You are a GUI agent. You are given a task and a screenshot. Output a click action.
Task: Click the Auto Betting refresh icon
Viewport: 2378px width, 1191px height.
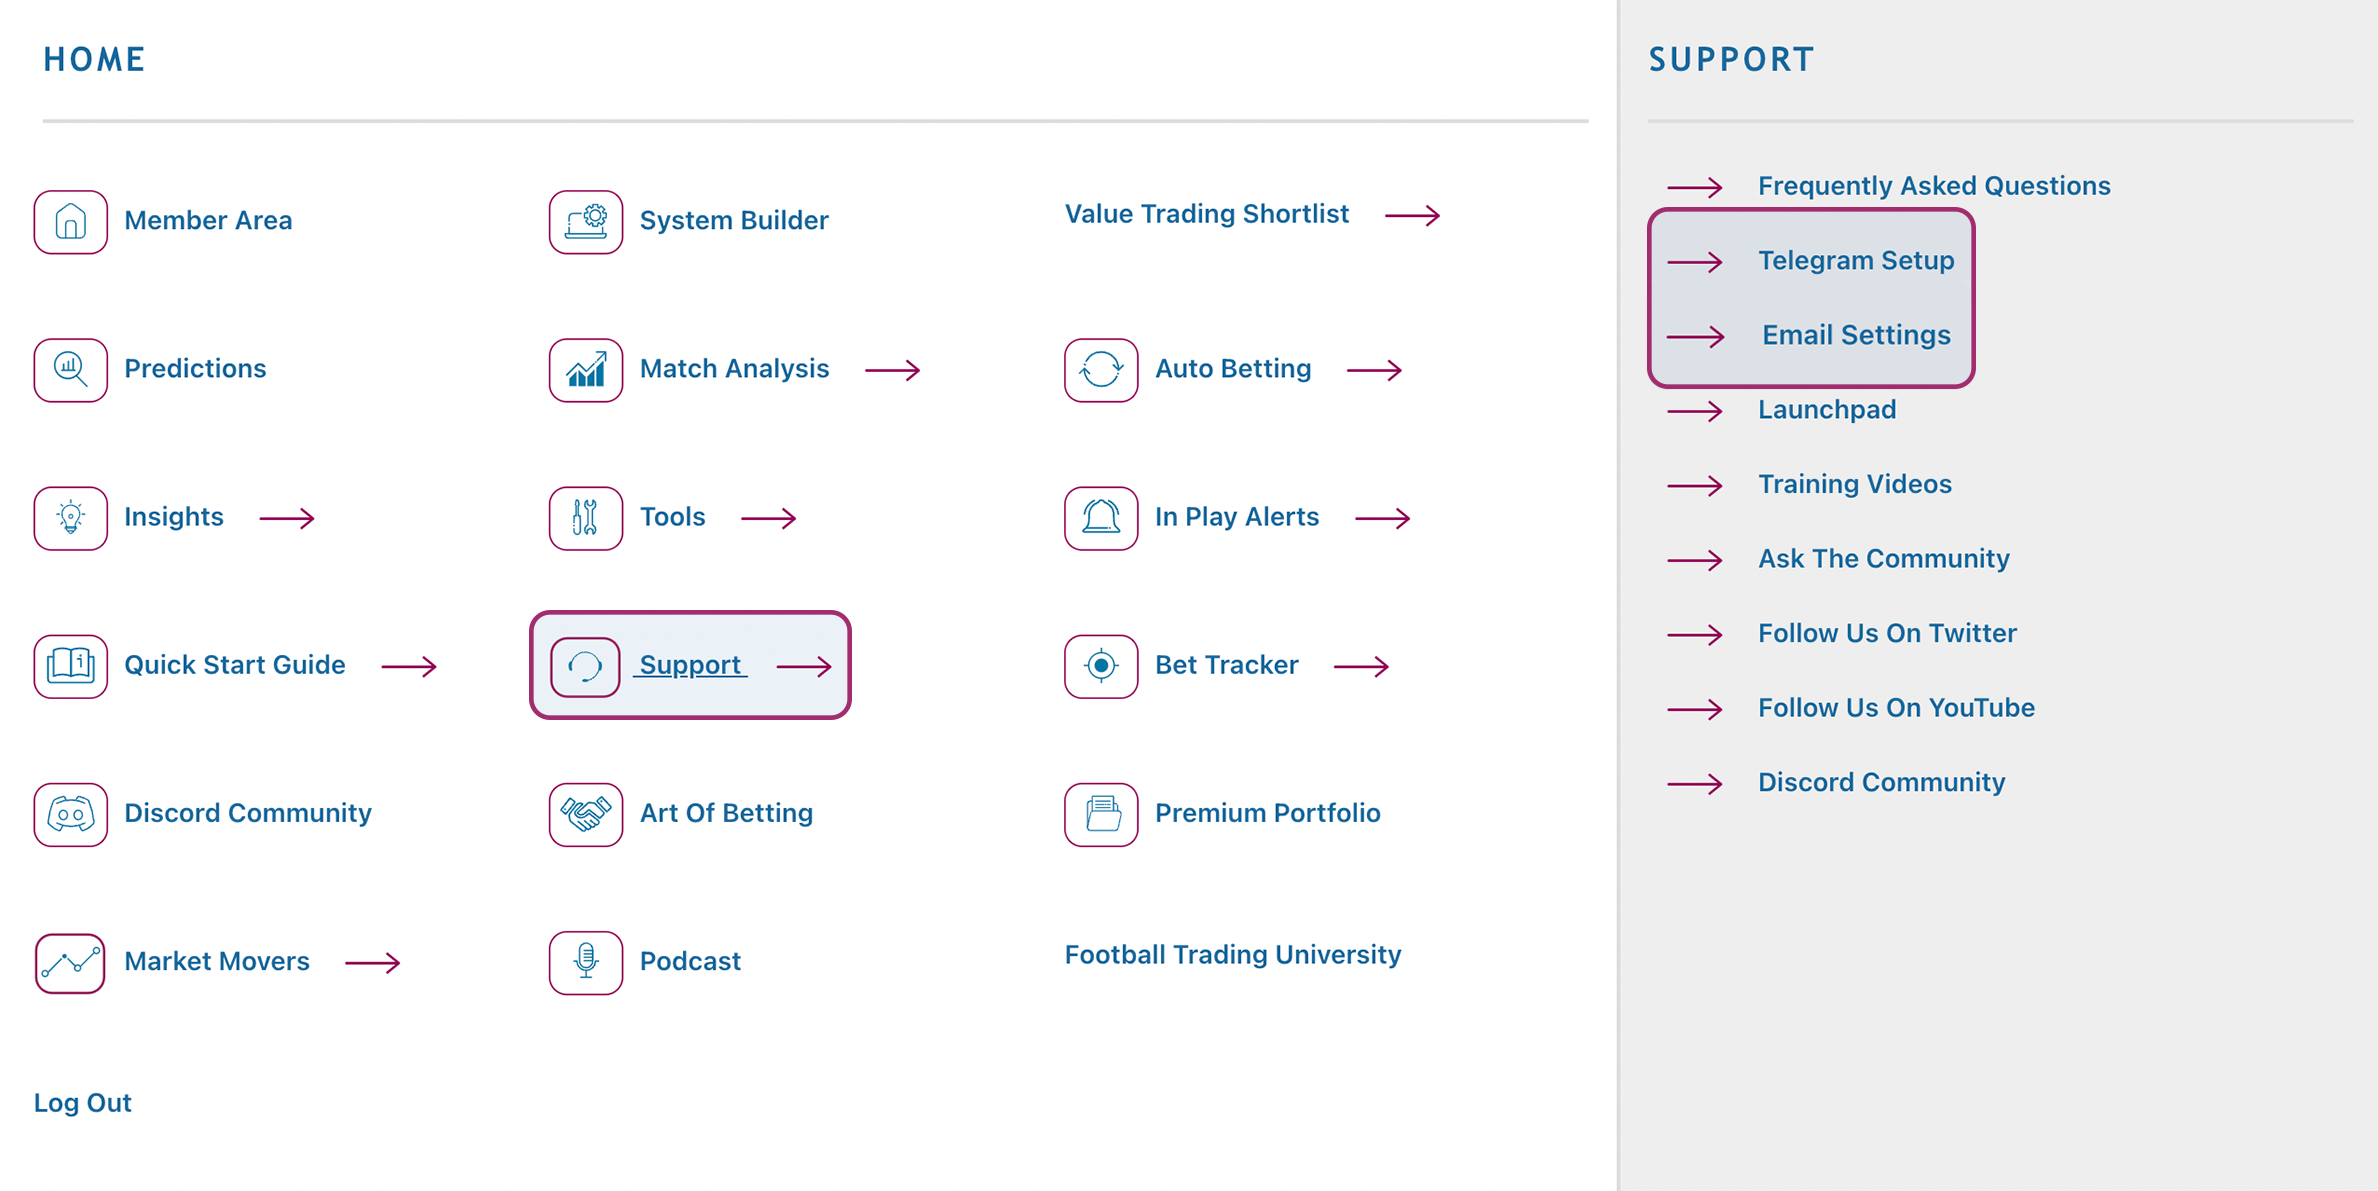(x=1101, y=369)
